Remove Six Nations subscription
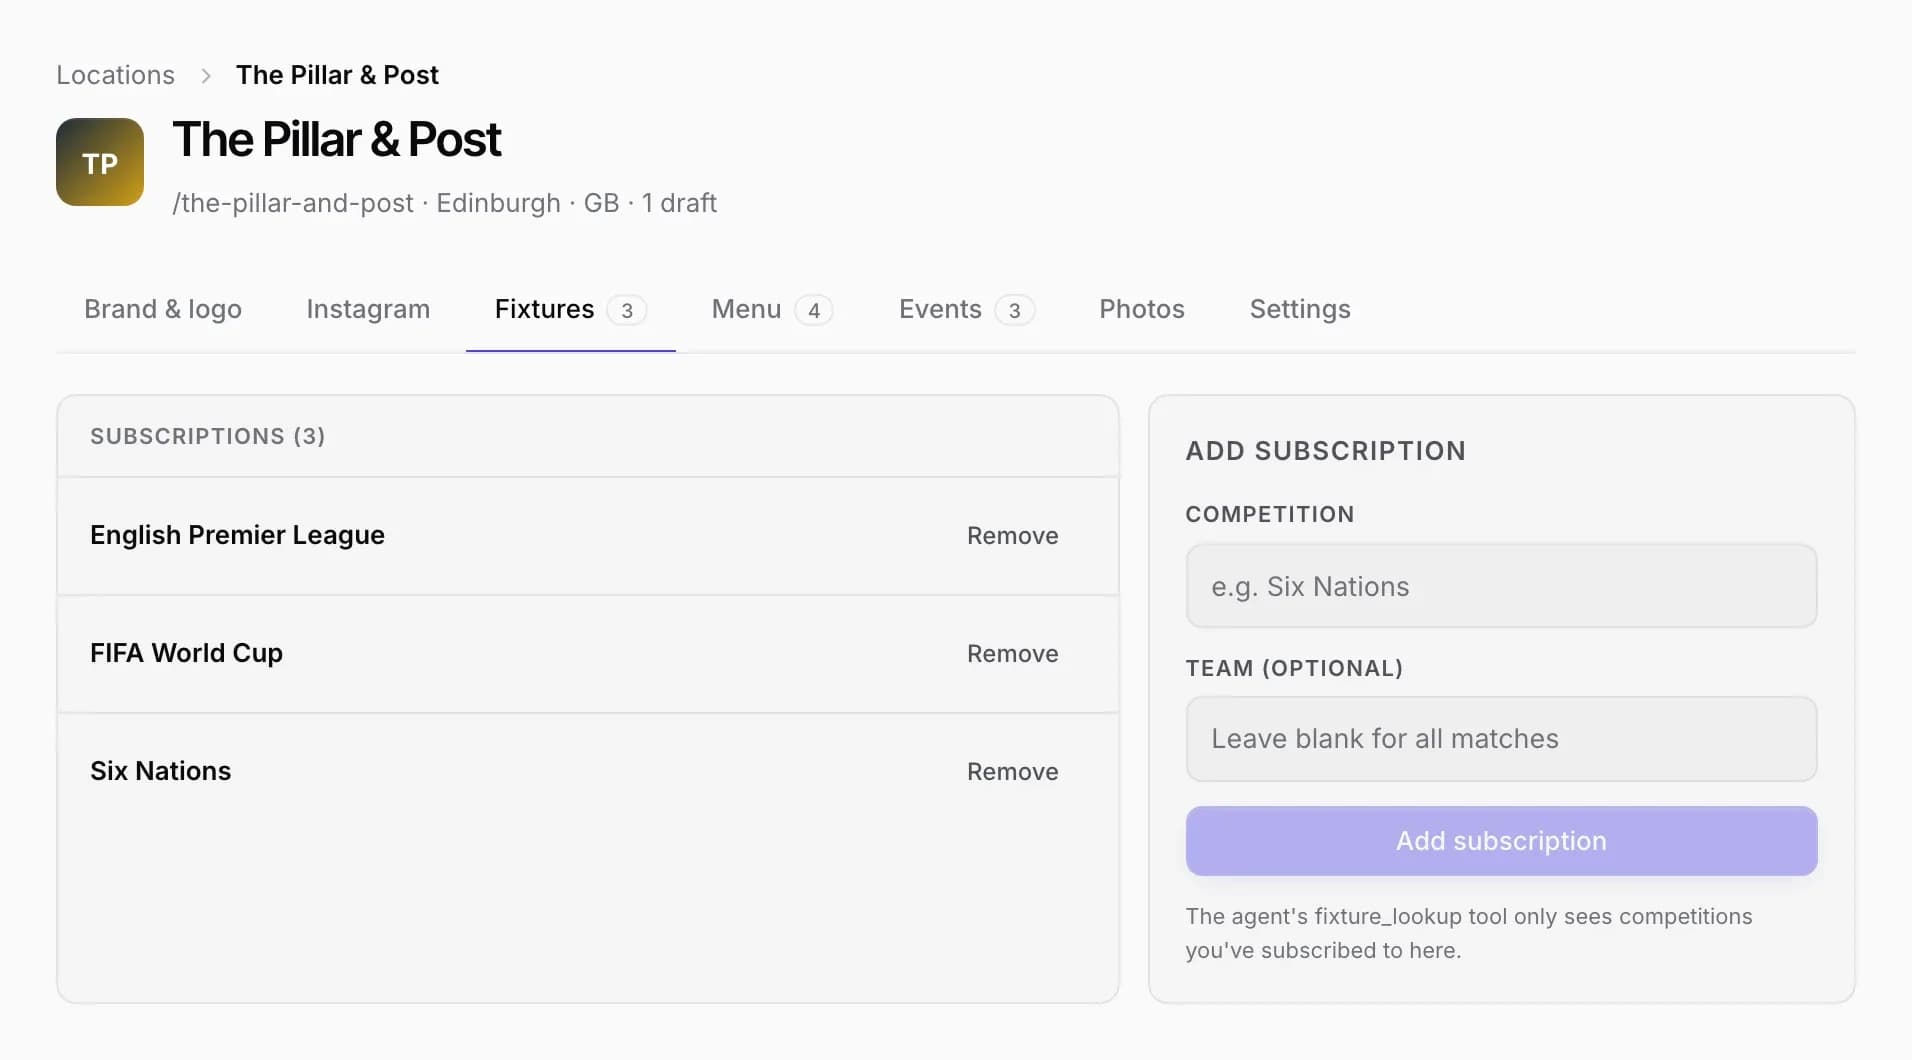Image resolution: width=1912 pixels, height=1060 pixels. [1012, 772]
